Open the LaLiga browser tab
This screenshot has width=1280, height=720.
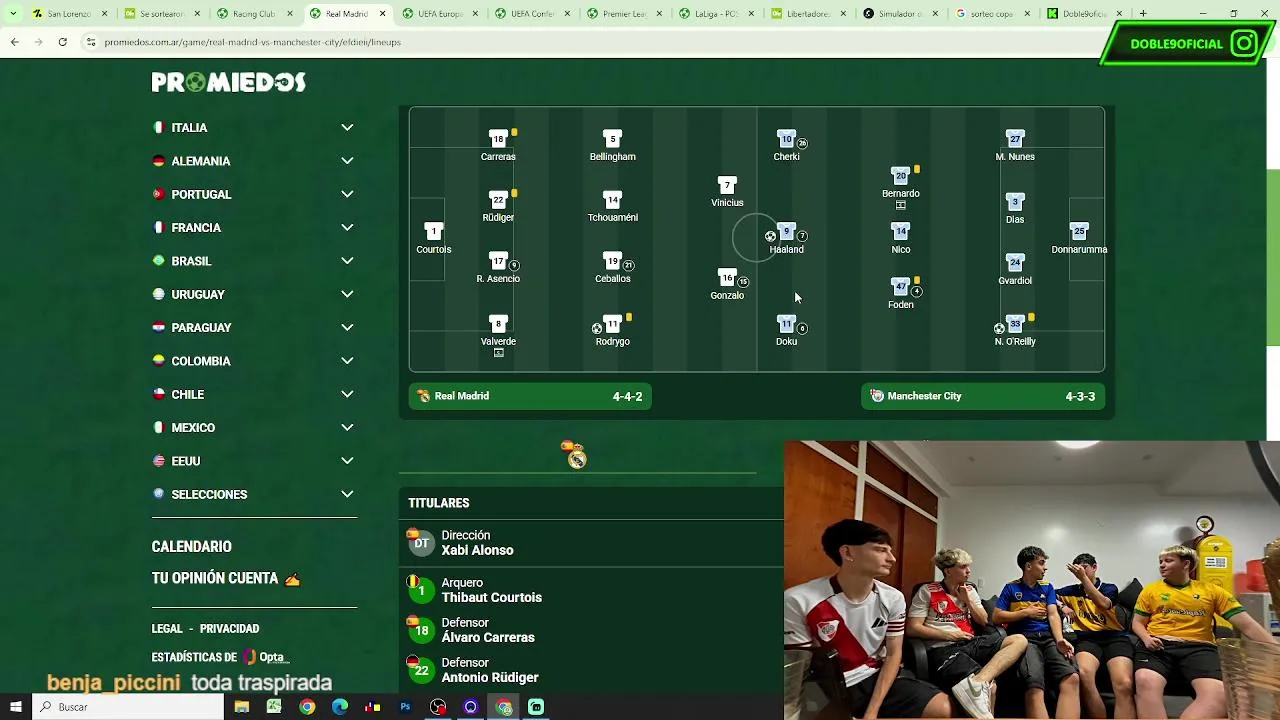pos(715,14)
